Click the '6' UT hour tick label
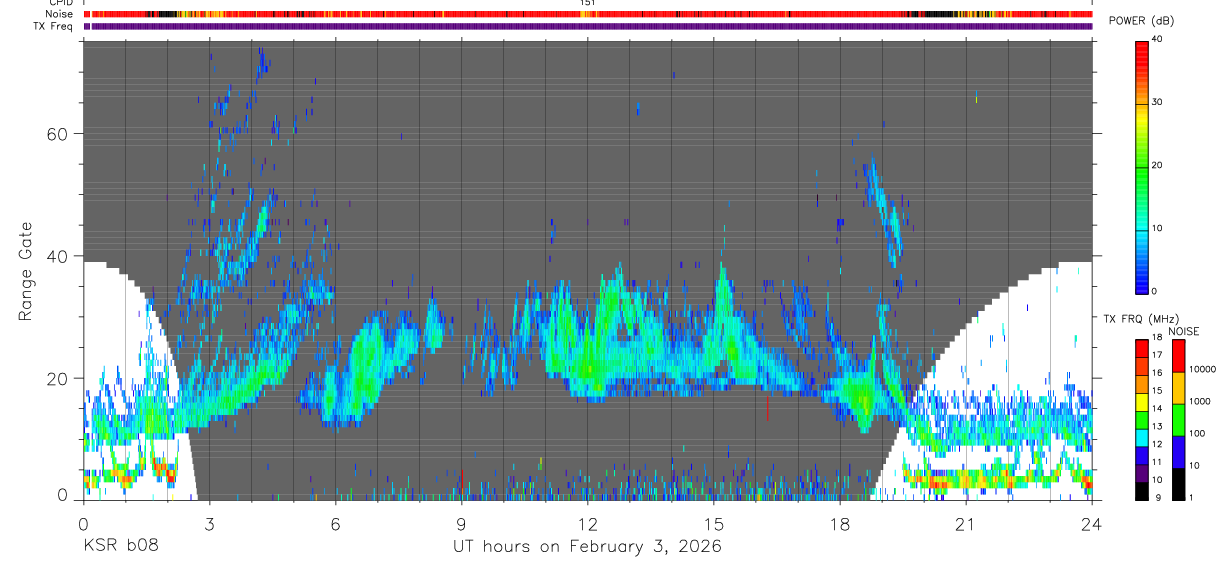Image resolution: width=1228 pixels, height=567 pixels. pyautogui.click(x=336, y=523)
